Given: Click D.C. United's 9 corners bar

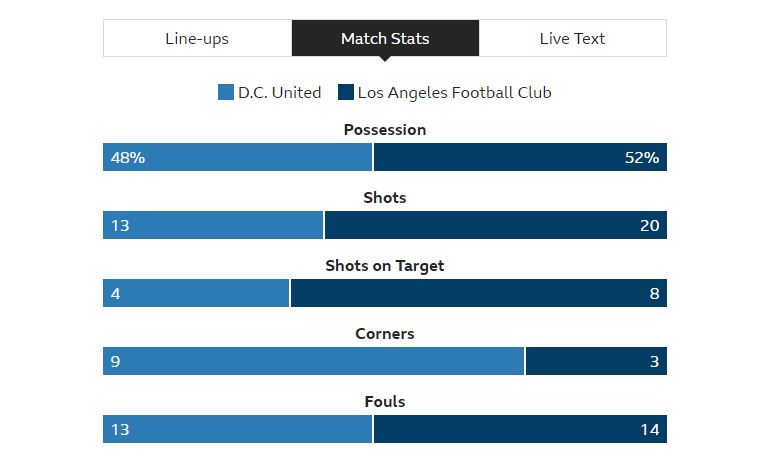Looking at the screenshot, I should (313, 361).
